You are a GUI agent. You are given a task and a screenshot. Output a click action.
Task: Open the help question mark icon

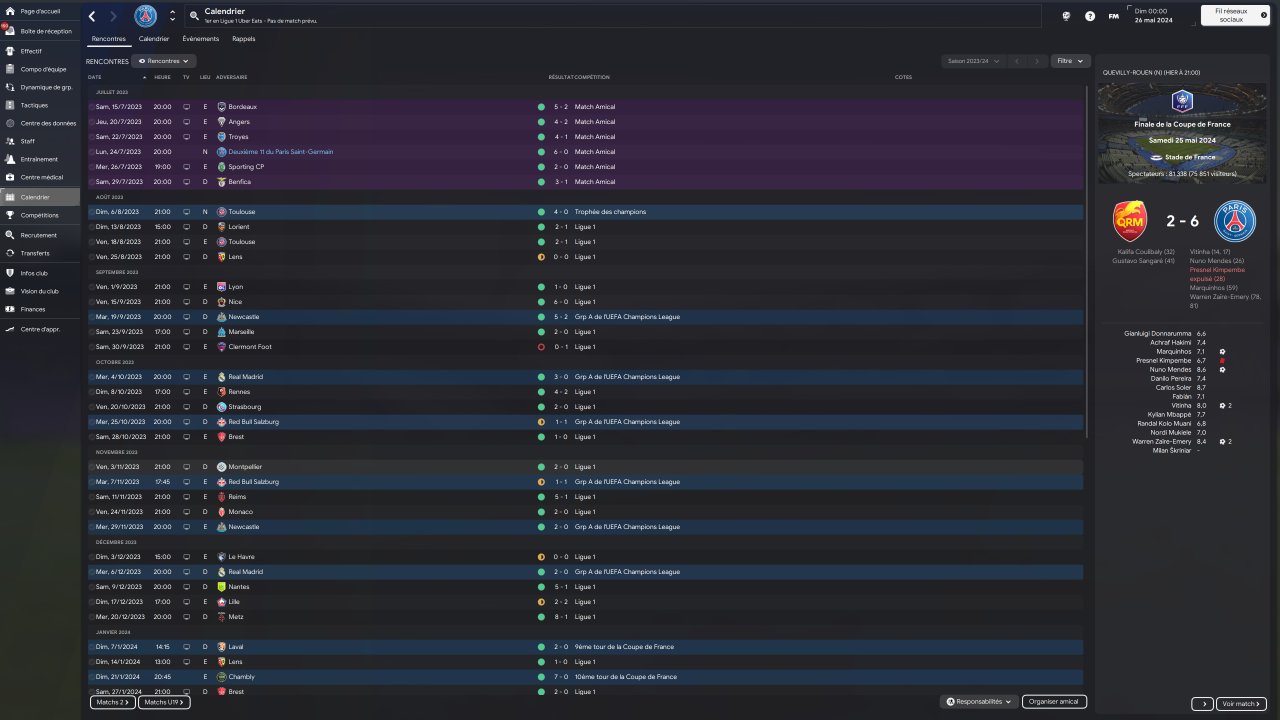click(x=1090, y=16)
